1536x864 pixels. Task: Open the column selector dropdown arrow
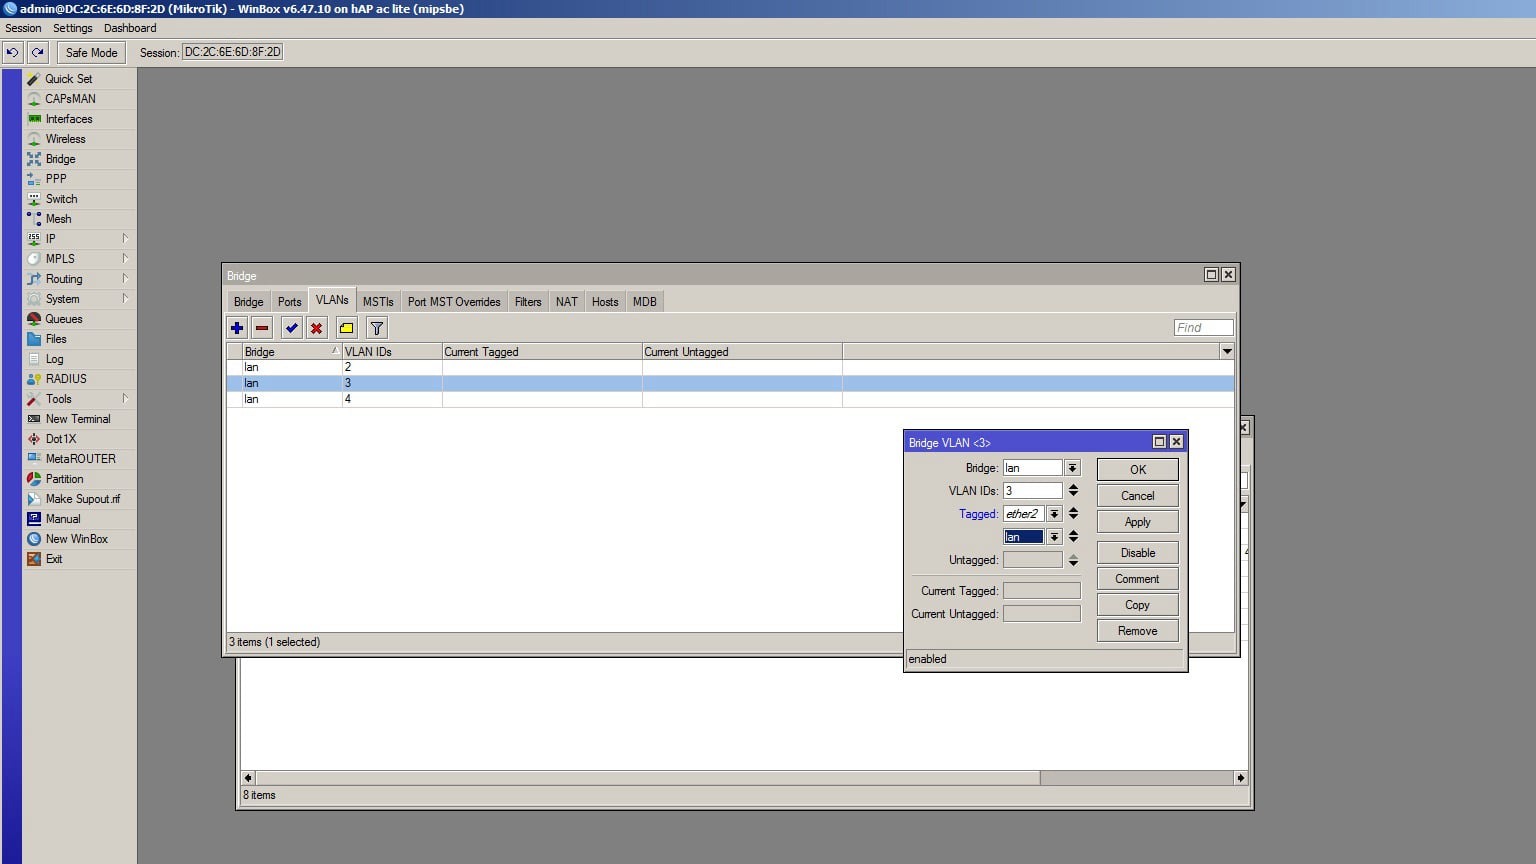(1226, 351)
